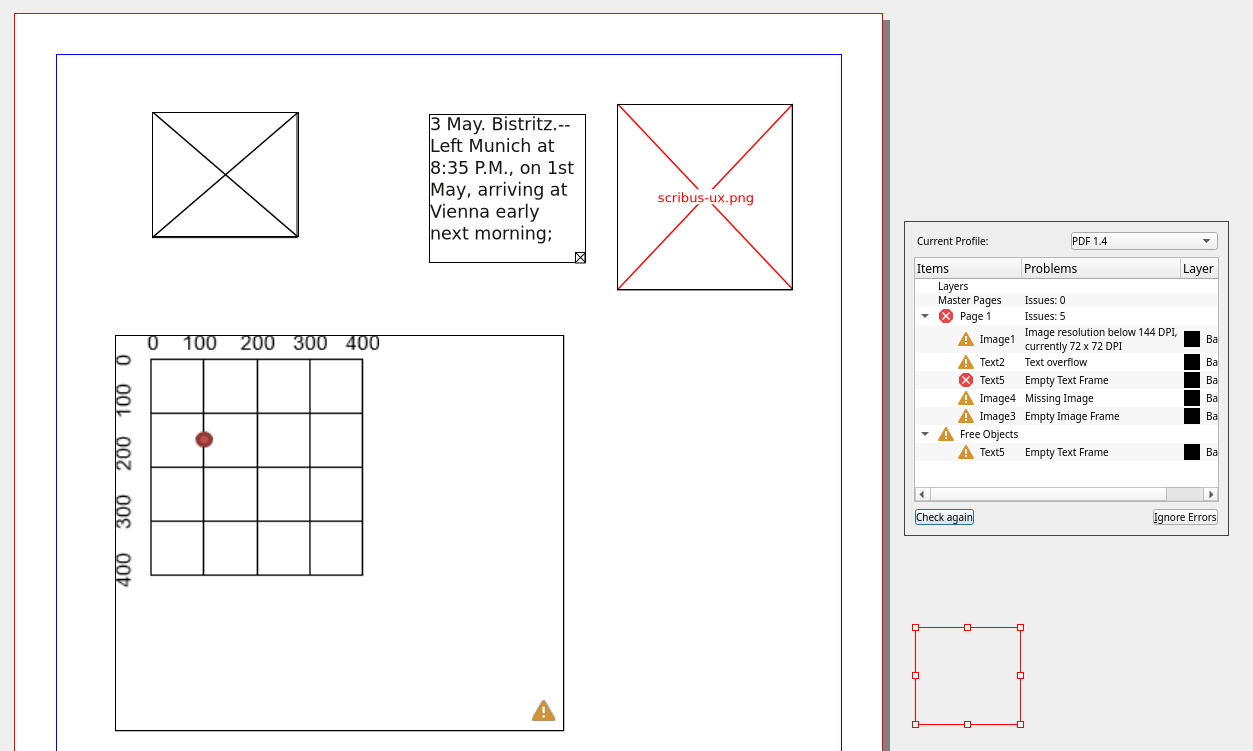Collapse the Page 1 tree node
The image size is (1253, 751).
pos(925,316)
